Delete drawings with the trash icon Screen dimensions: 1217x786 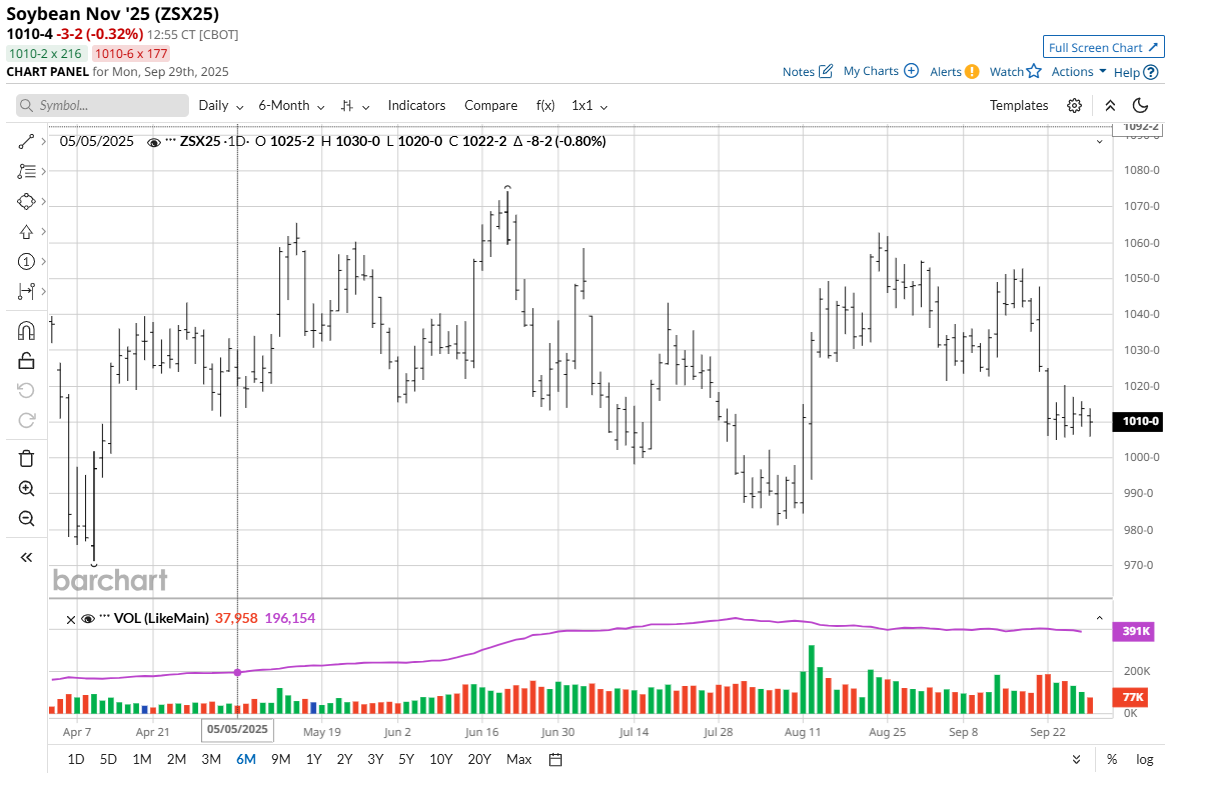[26, 459]
